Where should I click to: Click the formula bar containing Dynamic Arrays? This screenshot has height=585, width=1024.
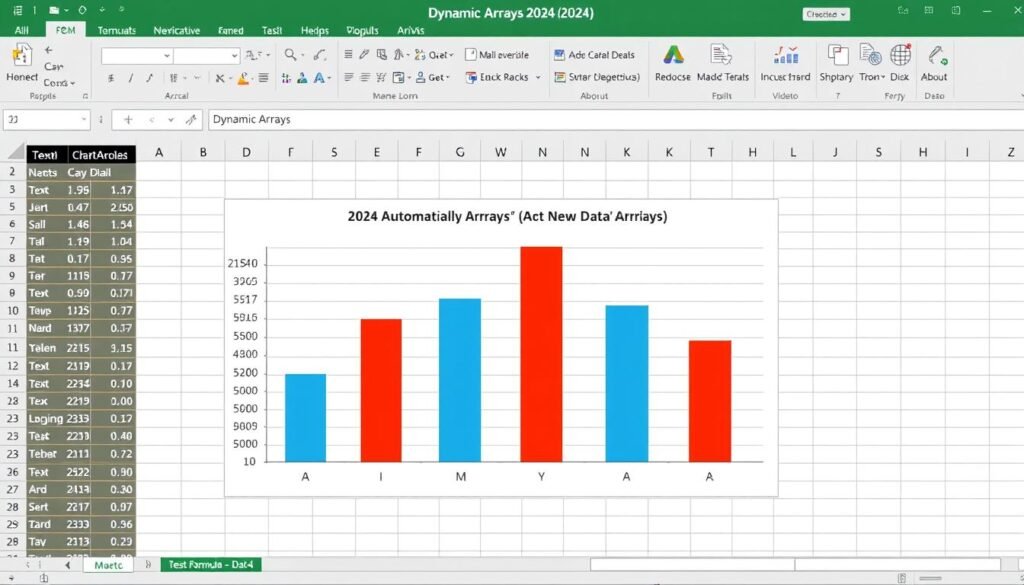click(616, 119)
